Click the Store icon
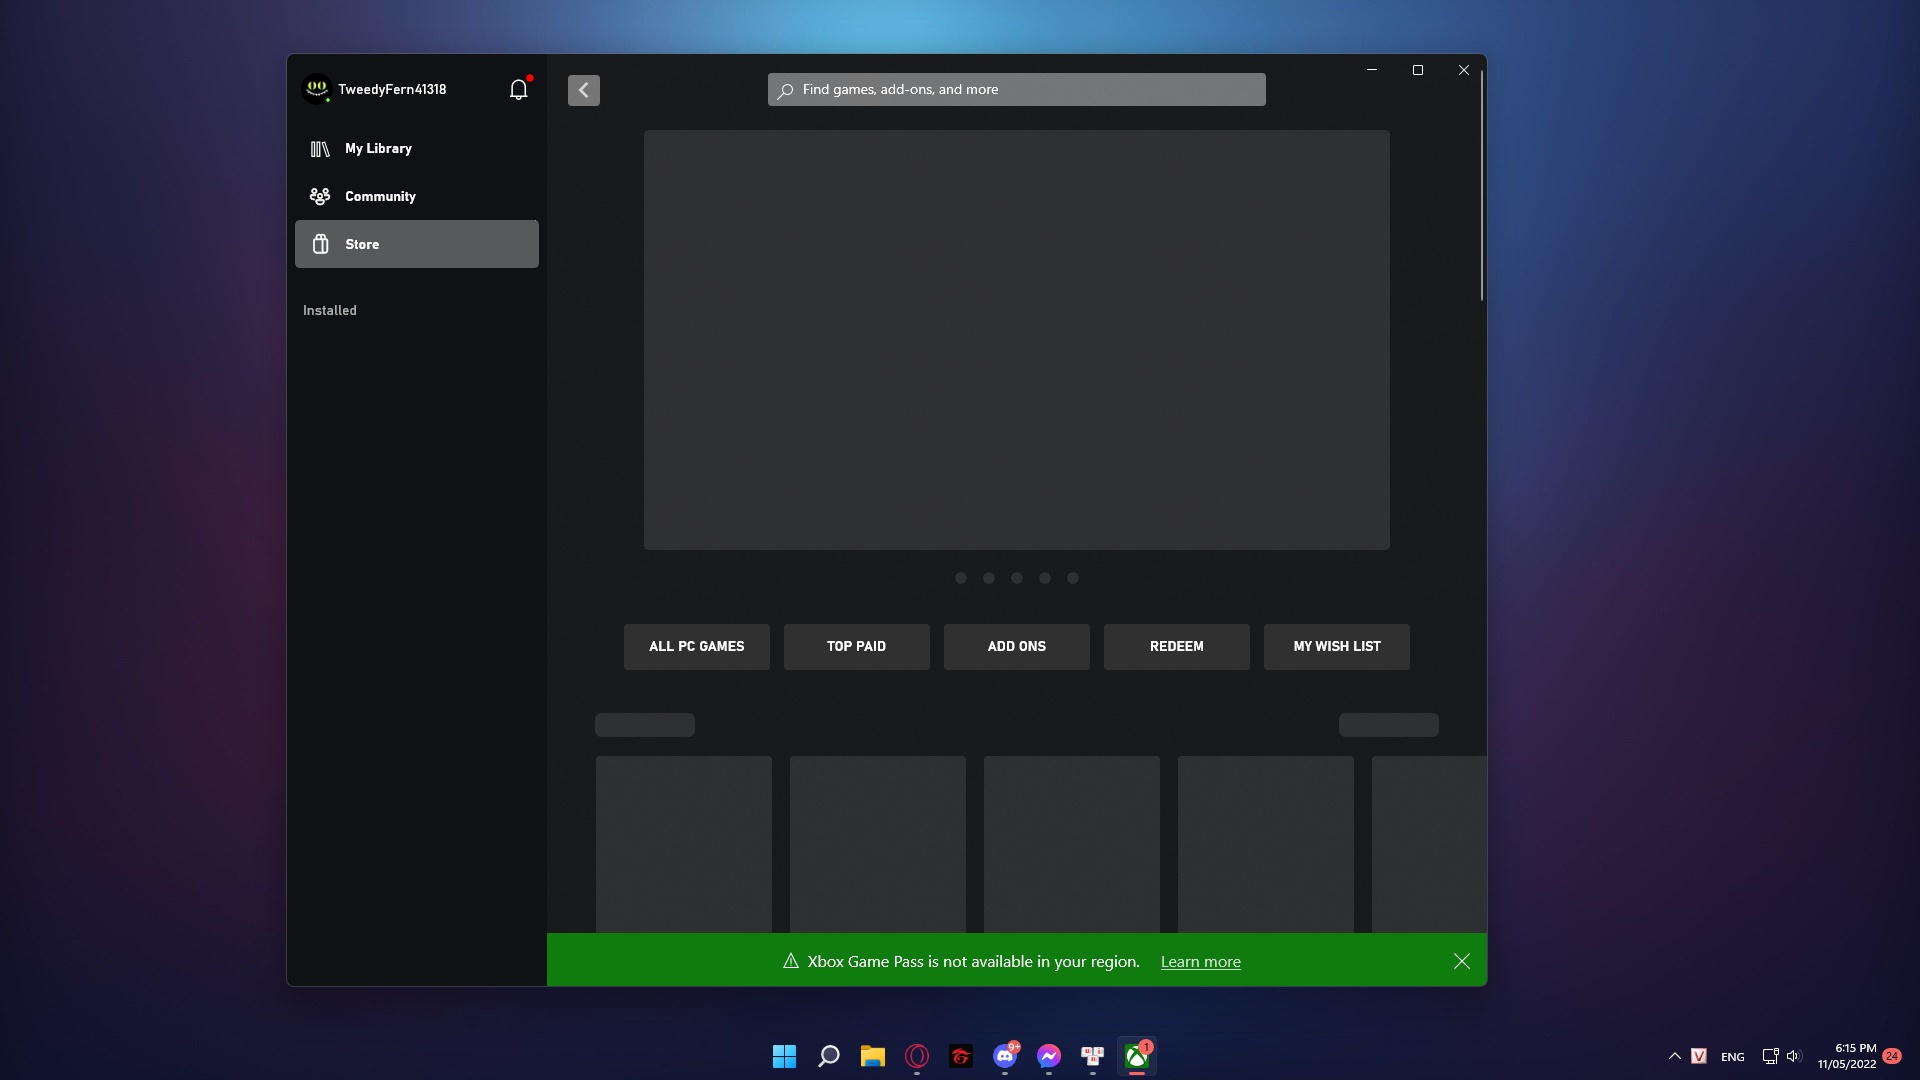The image size is (1920, 1080). pos(320,244)
